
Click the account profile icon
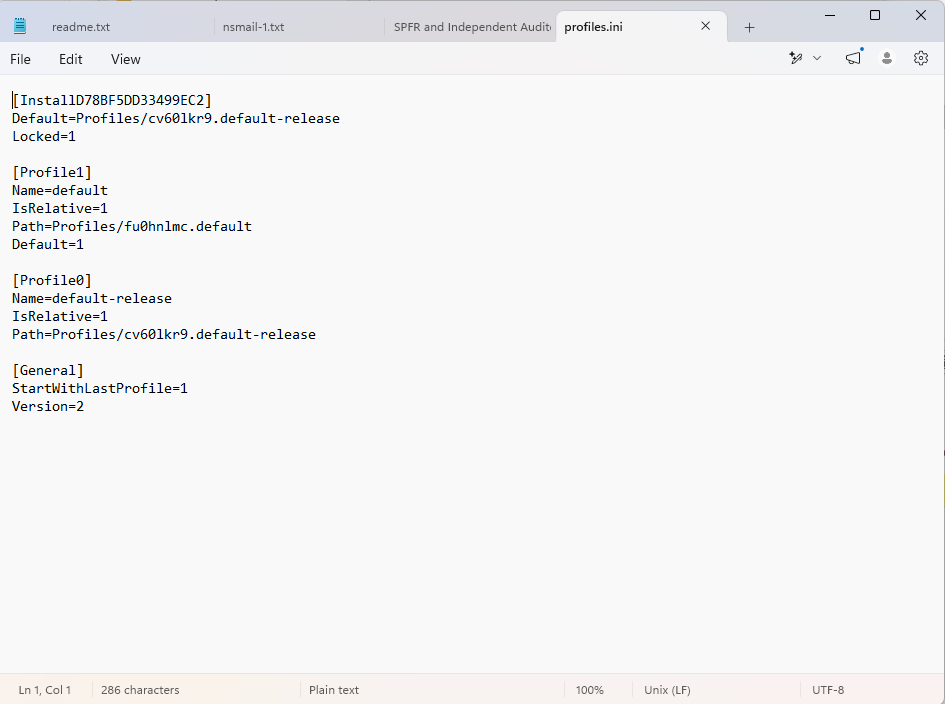[x=887, y=58]
